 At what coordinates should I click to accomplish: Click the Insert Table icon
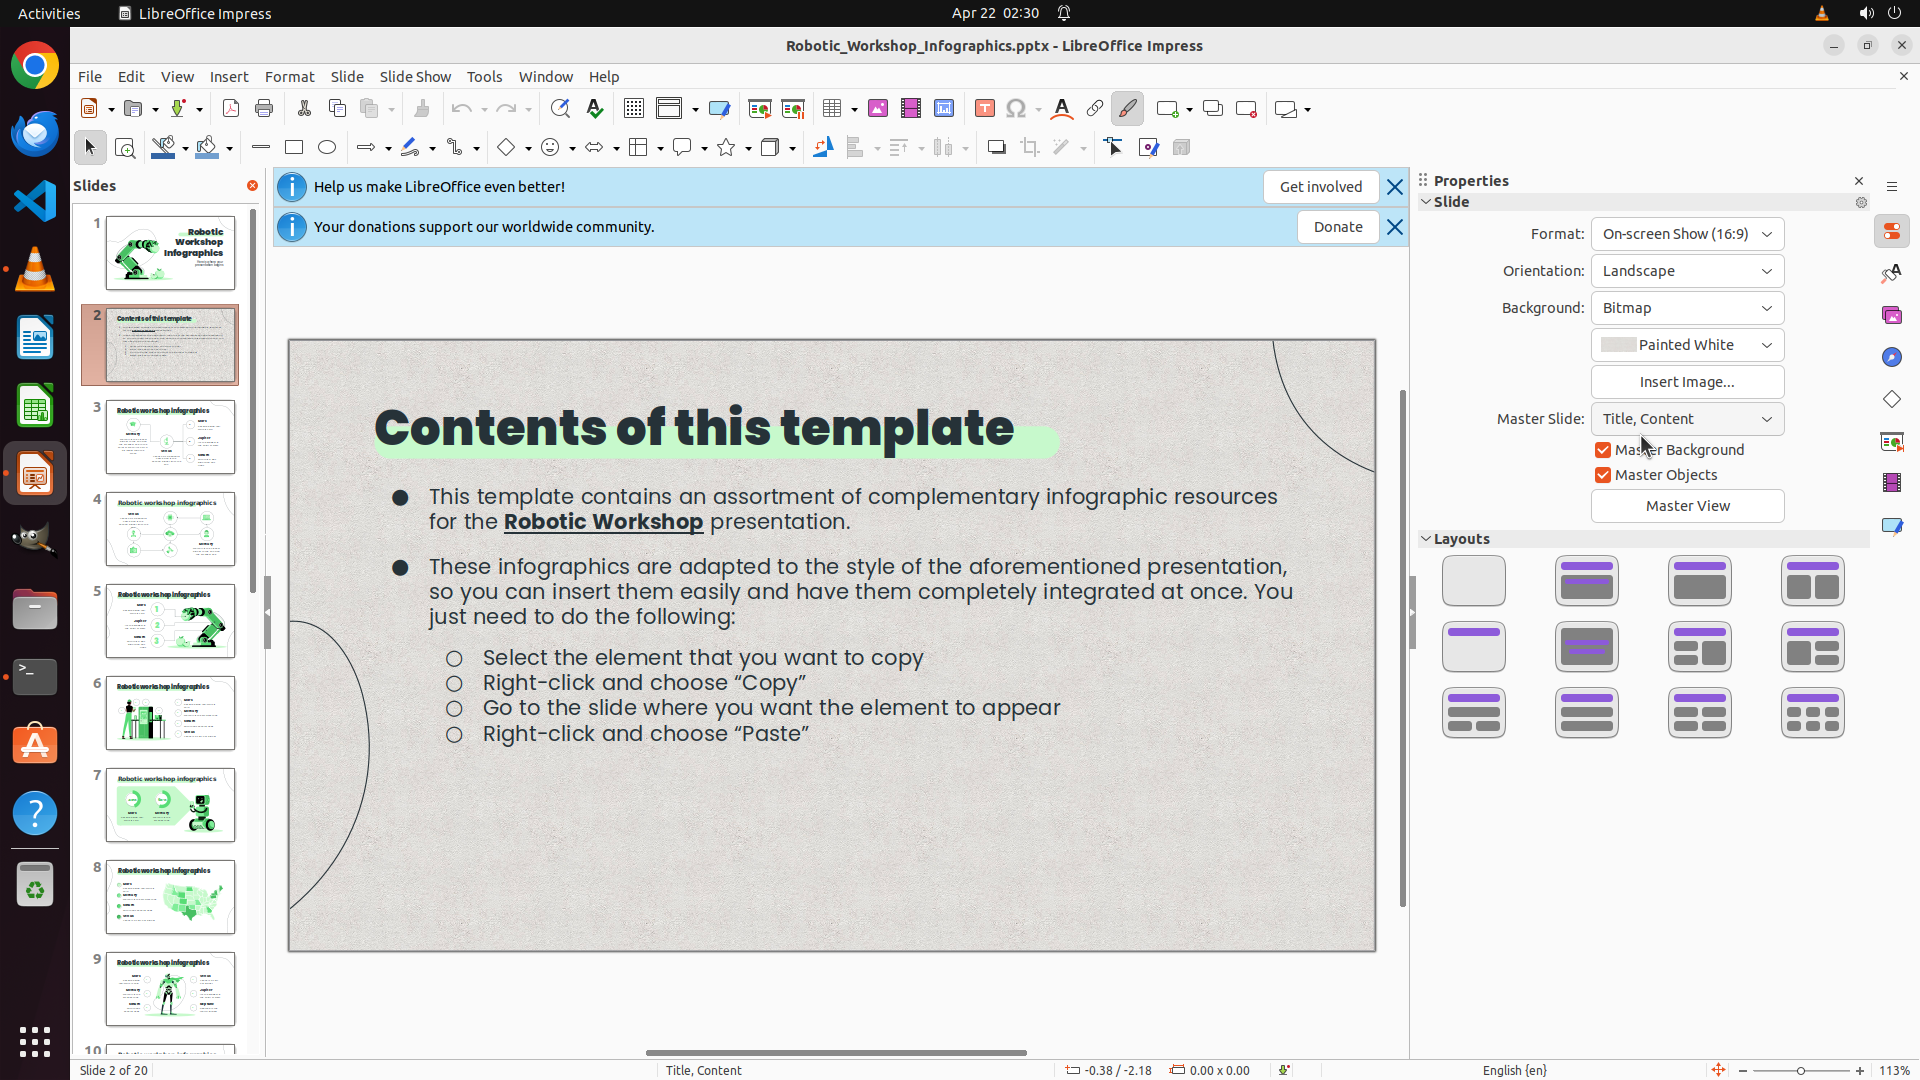tap(832, 109)
